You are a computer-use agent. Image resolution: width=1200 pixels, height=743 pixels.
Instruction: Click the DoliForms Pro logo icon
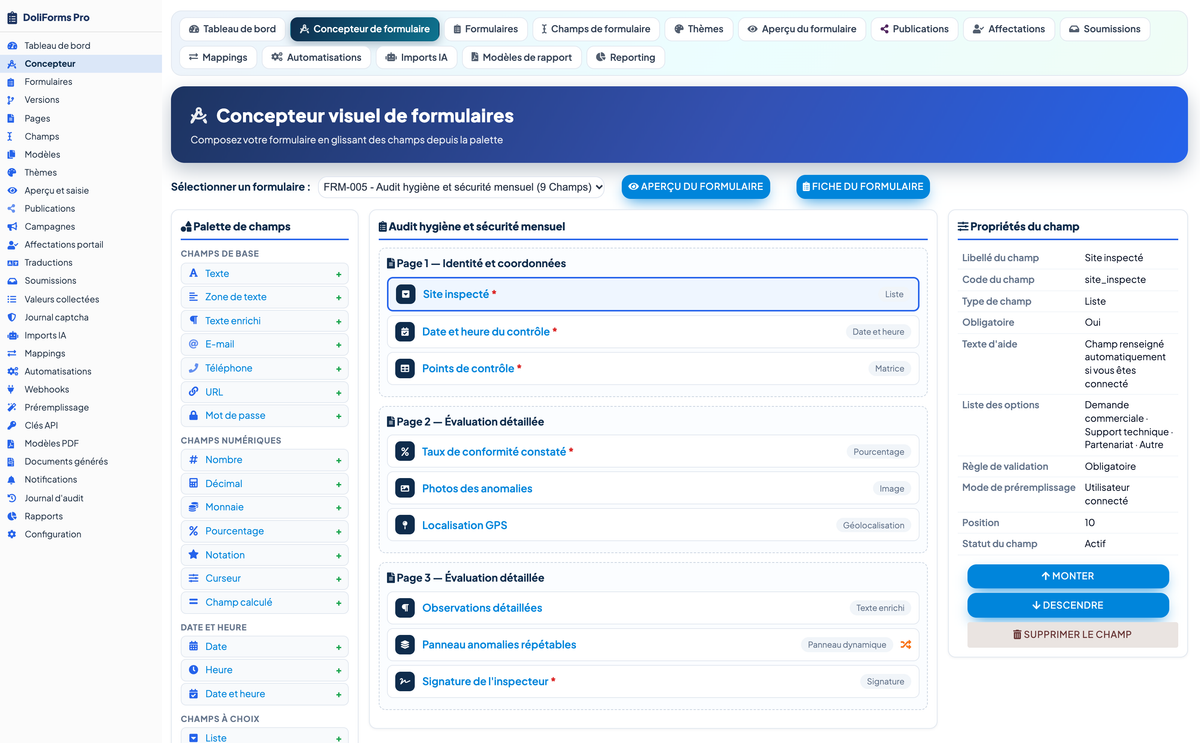[12, 17]
